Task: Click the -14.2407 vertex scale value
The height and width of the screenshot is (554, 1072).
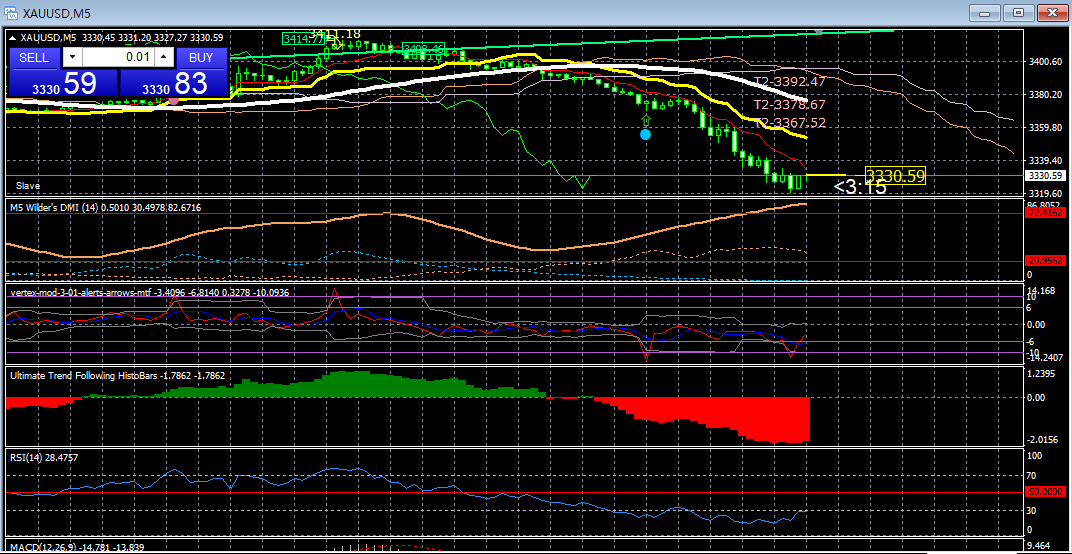Action: 1044,357
